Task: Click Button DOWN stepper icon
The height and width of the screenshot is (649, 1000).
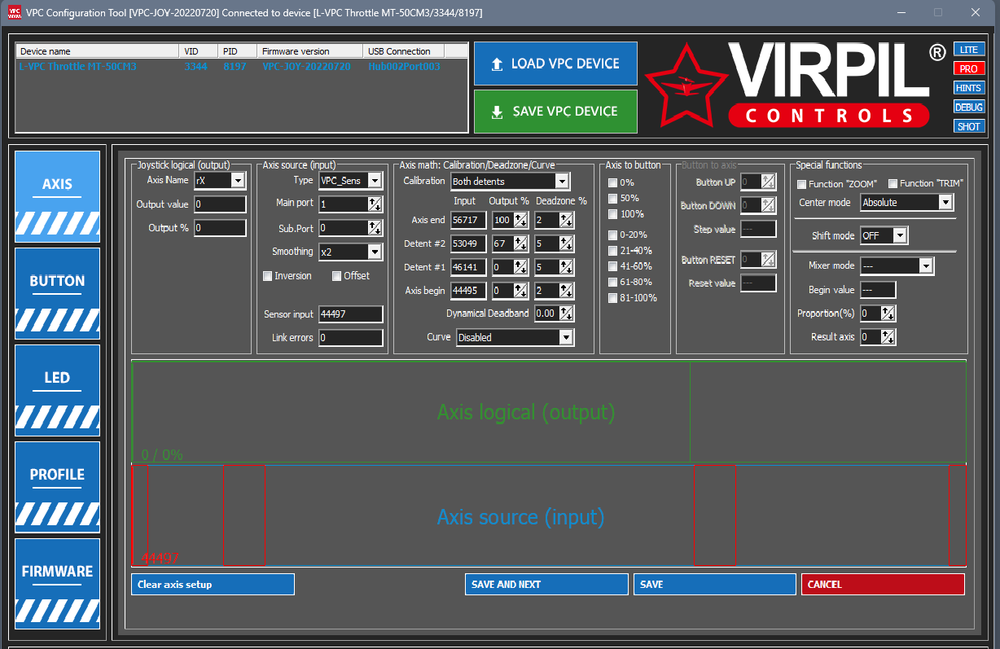Action: [x=768, y=205]
